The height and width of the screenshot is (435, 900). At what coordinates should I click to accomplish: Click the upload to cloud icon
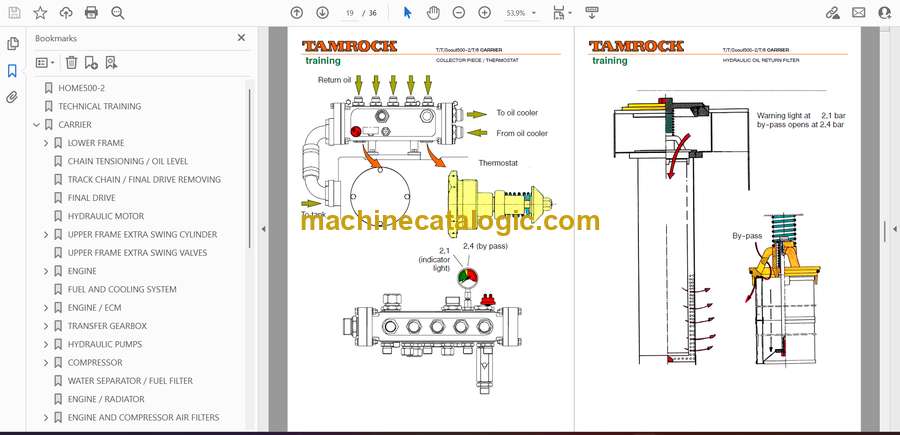pyautogui.click(x=66, y=13)
